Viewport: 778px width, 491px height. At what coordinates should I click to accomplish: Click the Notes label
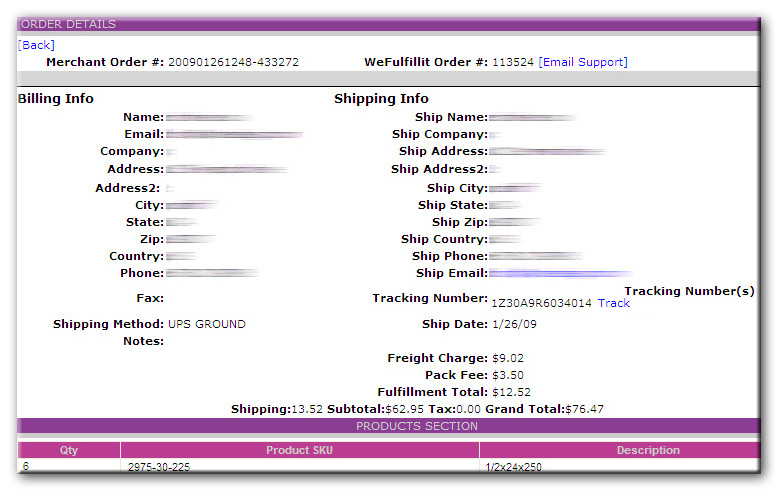point(143,341)
